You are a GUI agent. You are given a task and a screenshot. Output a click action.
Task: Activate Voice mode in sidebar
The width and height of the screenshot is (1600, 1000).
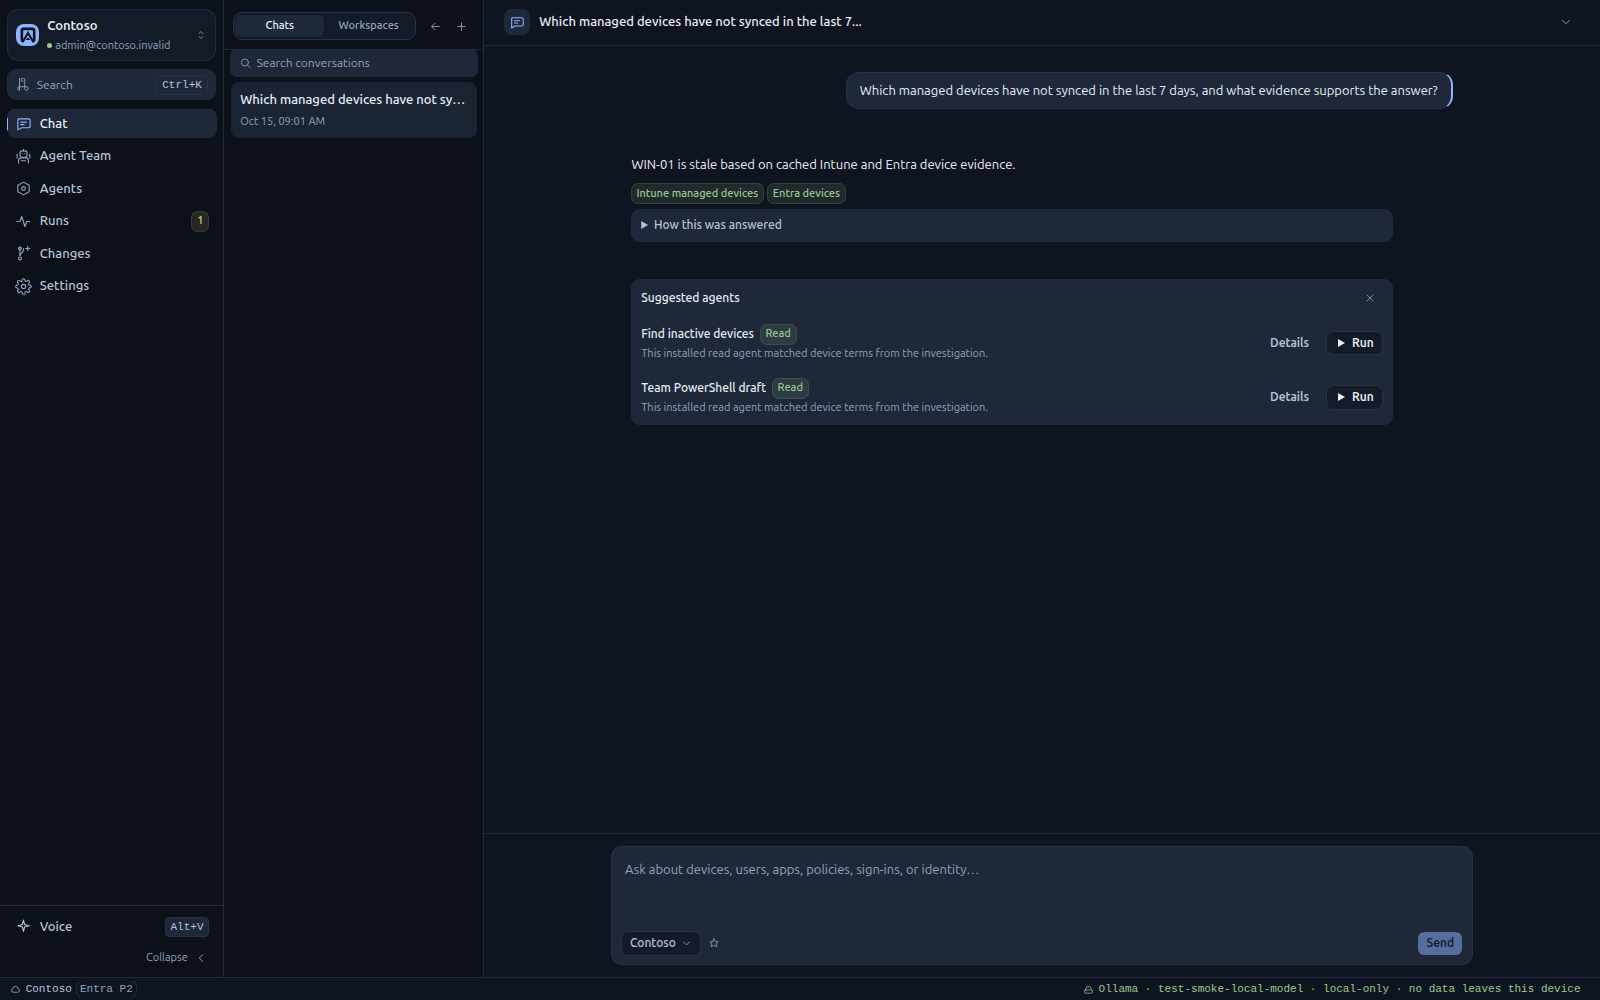pos(111,926)
